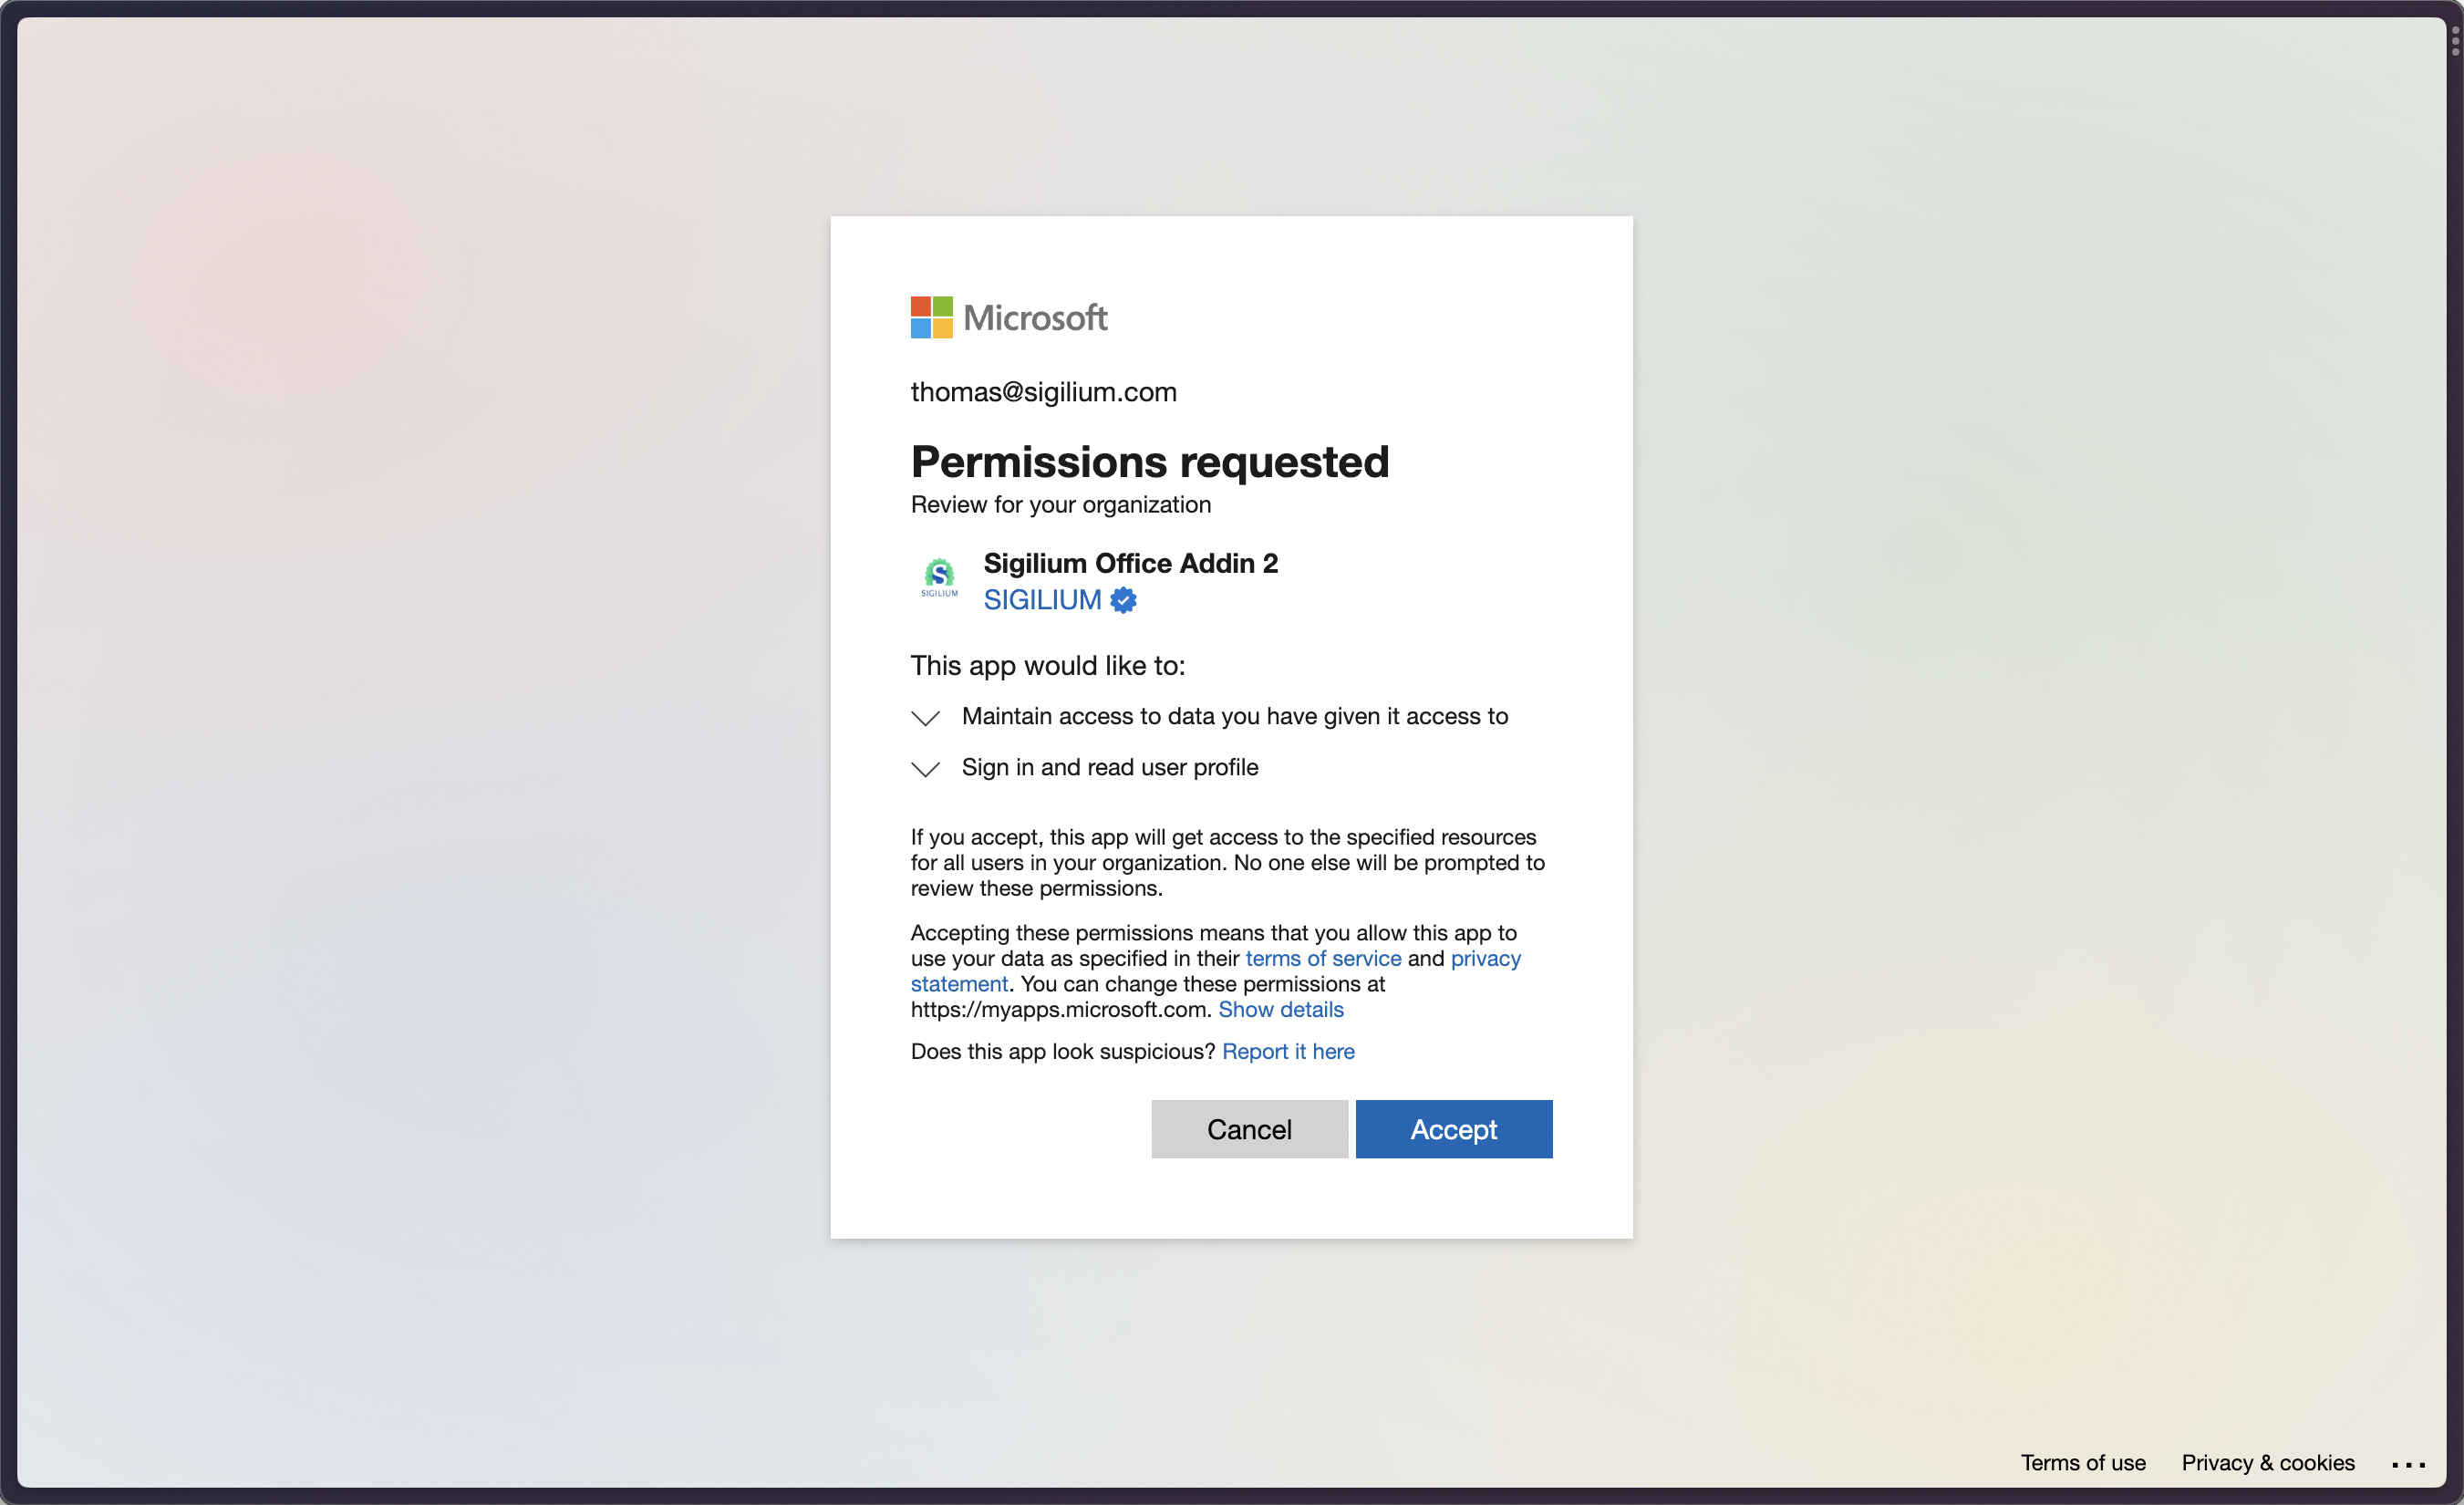2464x1505 pixels.
Task: Expand the Sign in and read profile permission
Action: coord(925,769)
